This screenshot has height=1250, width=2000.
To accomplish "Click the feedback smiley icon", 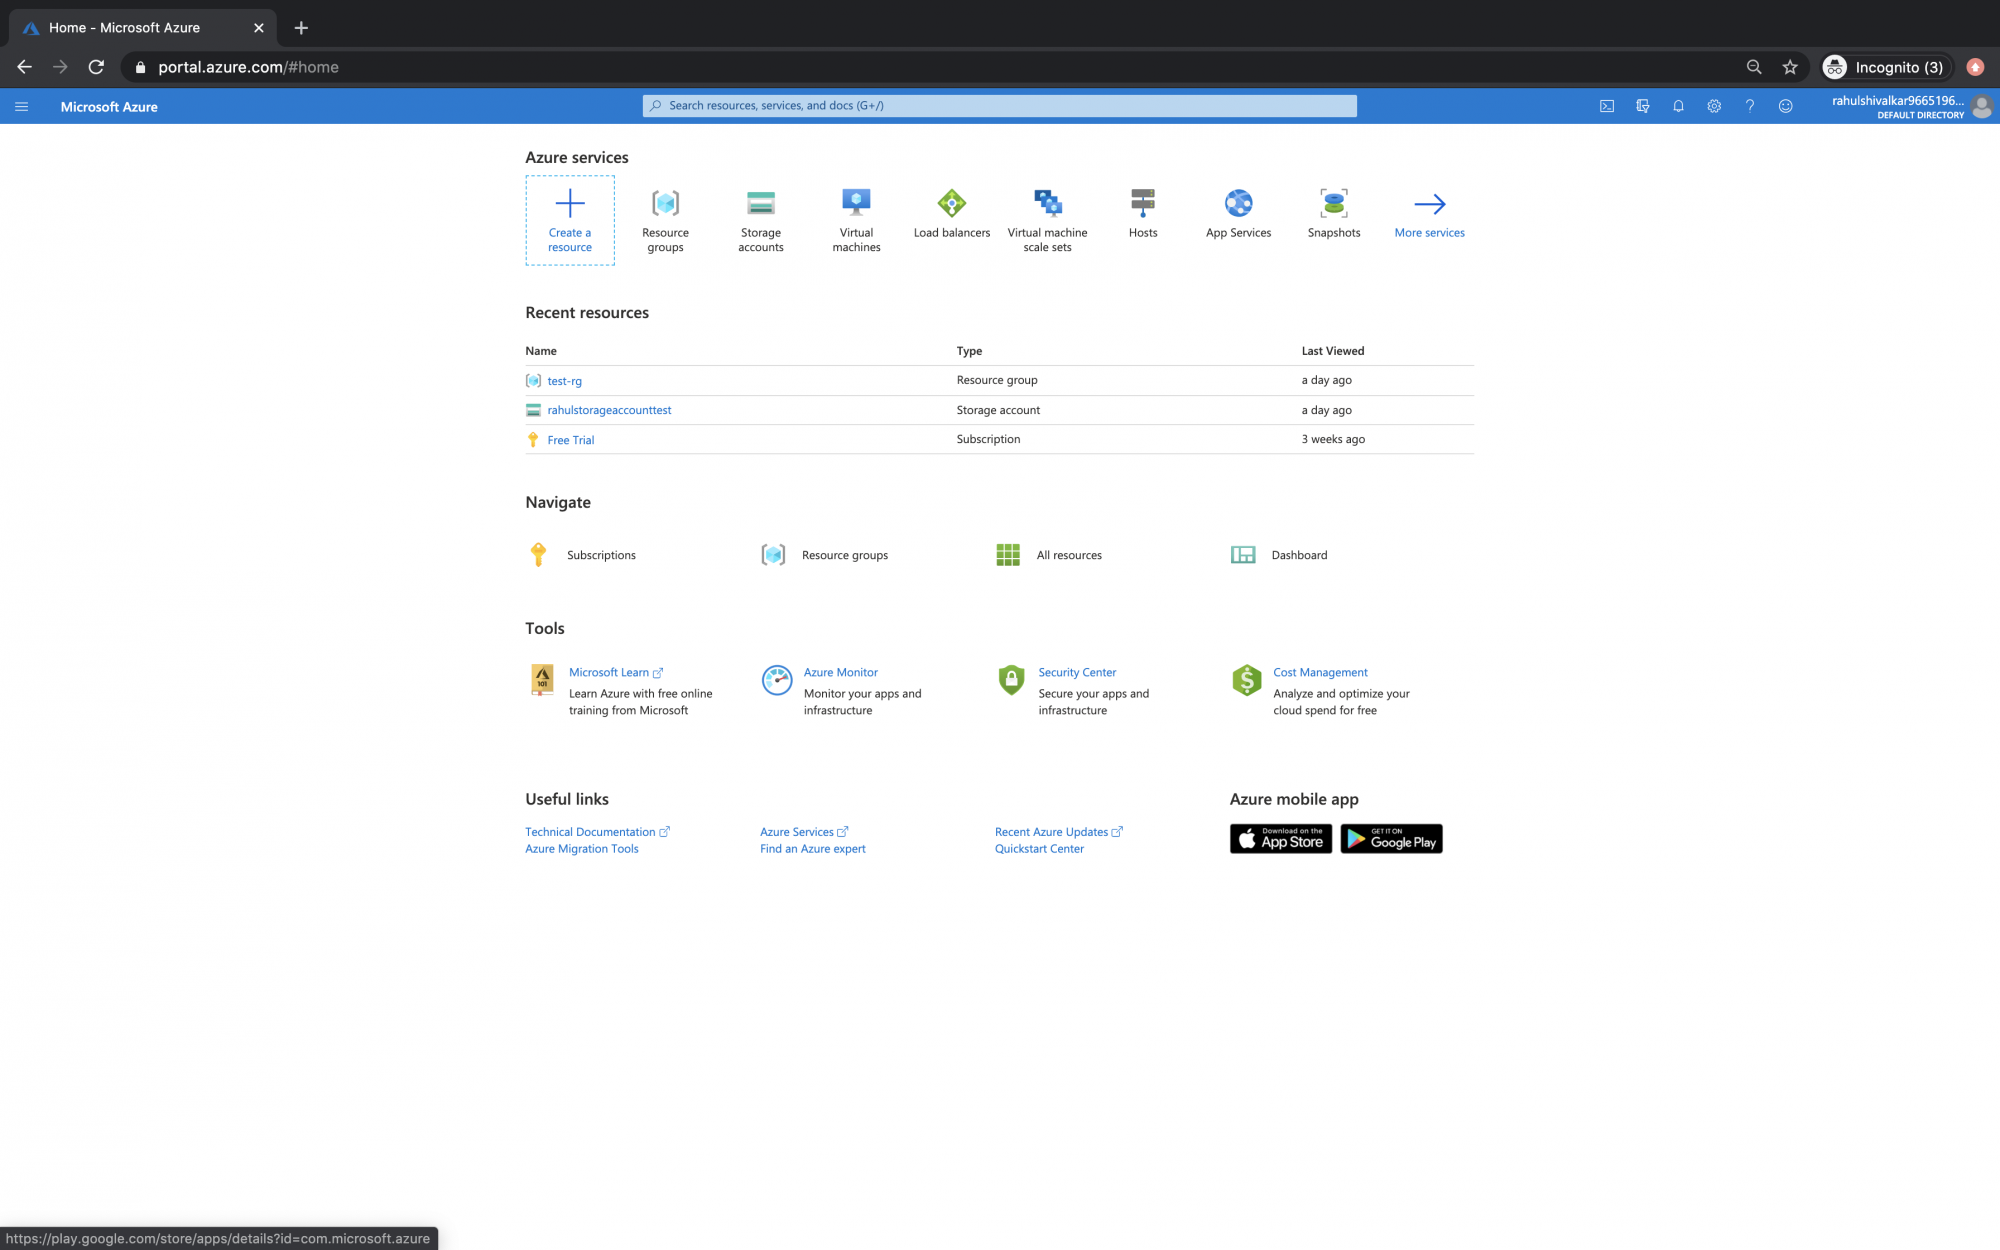I will click(x=1786, y=106).
